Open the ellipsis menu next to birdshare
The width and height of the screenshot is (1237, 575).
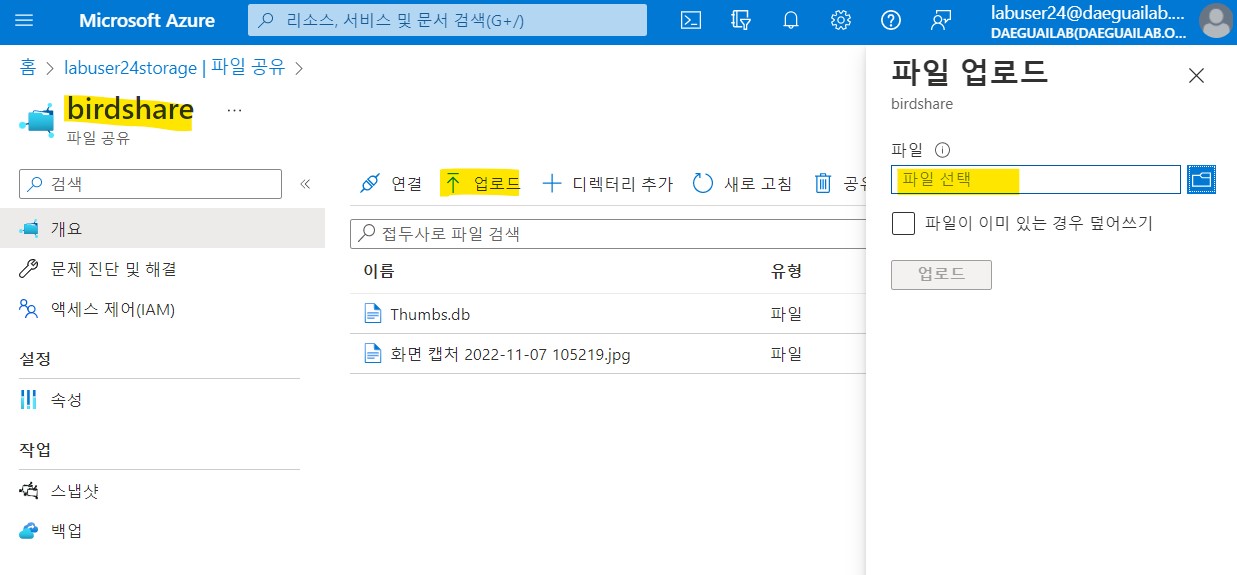click(x=234, y=110)
